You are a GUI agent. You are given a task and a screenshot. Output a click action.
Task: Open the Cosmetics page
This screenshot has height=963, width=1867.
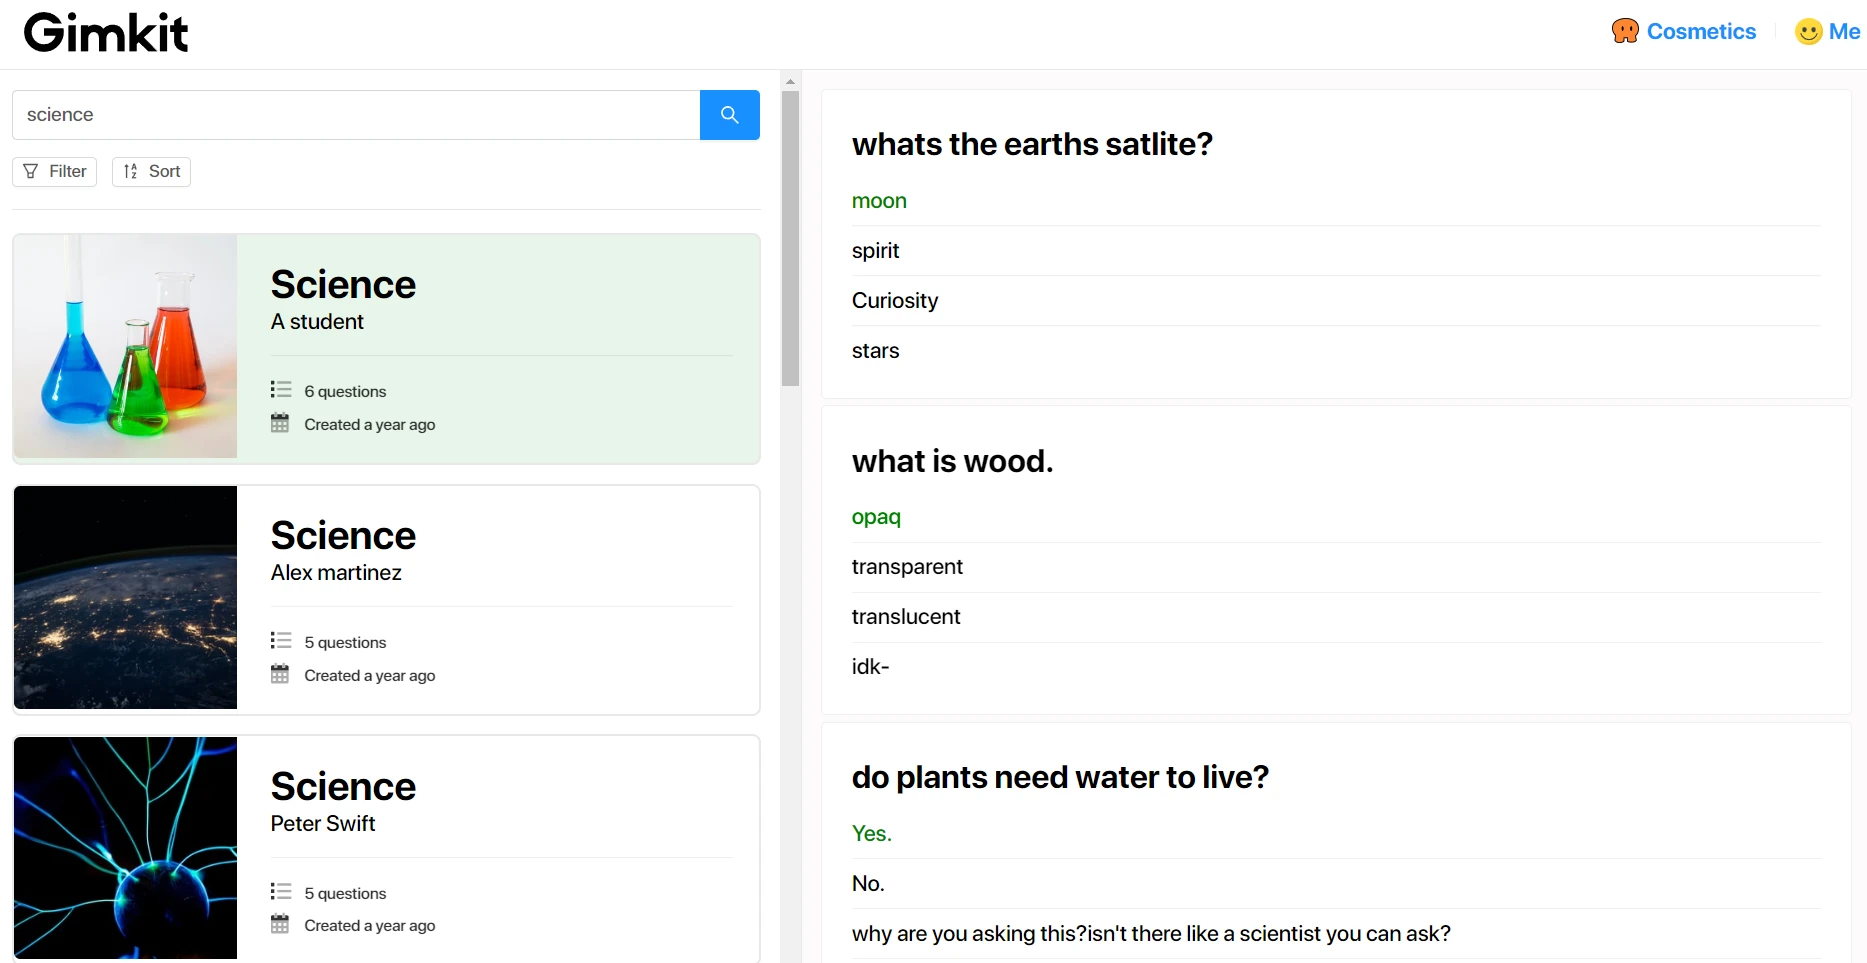pos(1700,31)
